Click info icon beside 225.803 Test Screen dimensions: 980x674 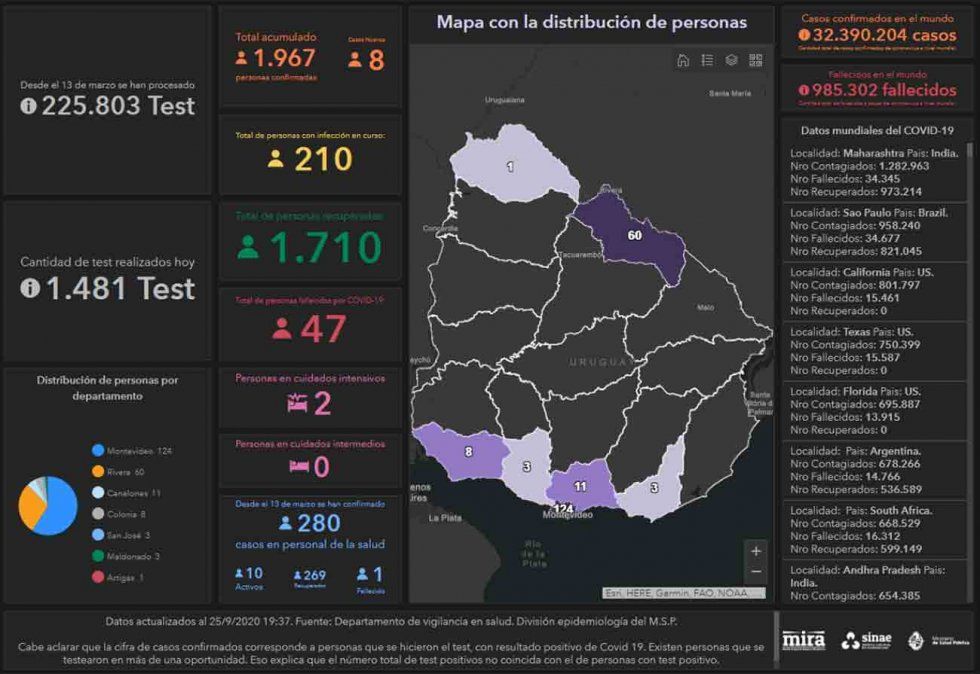[x=29, y=107]
